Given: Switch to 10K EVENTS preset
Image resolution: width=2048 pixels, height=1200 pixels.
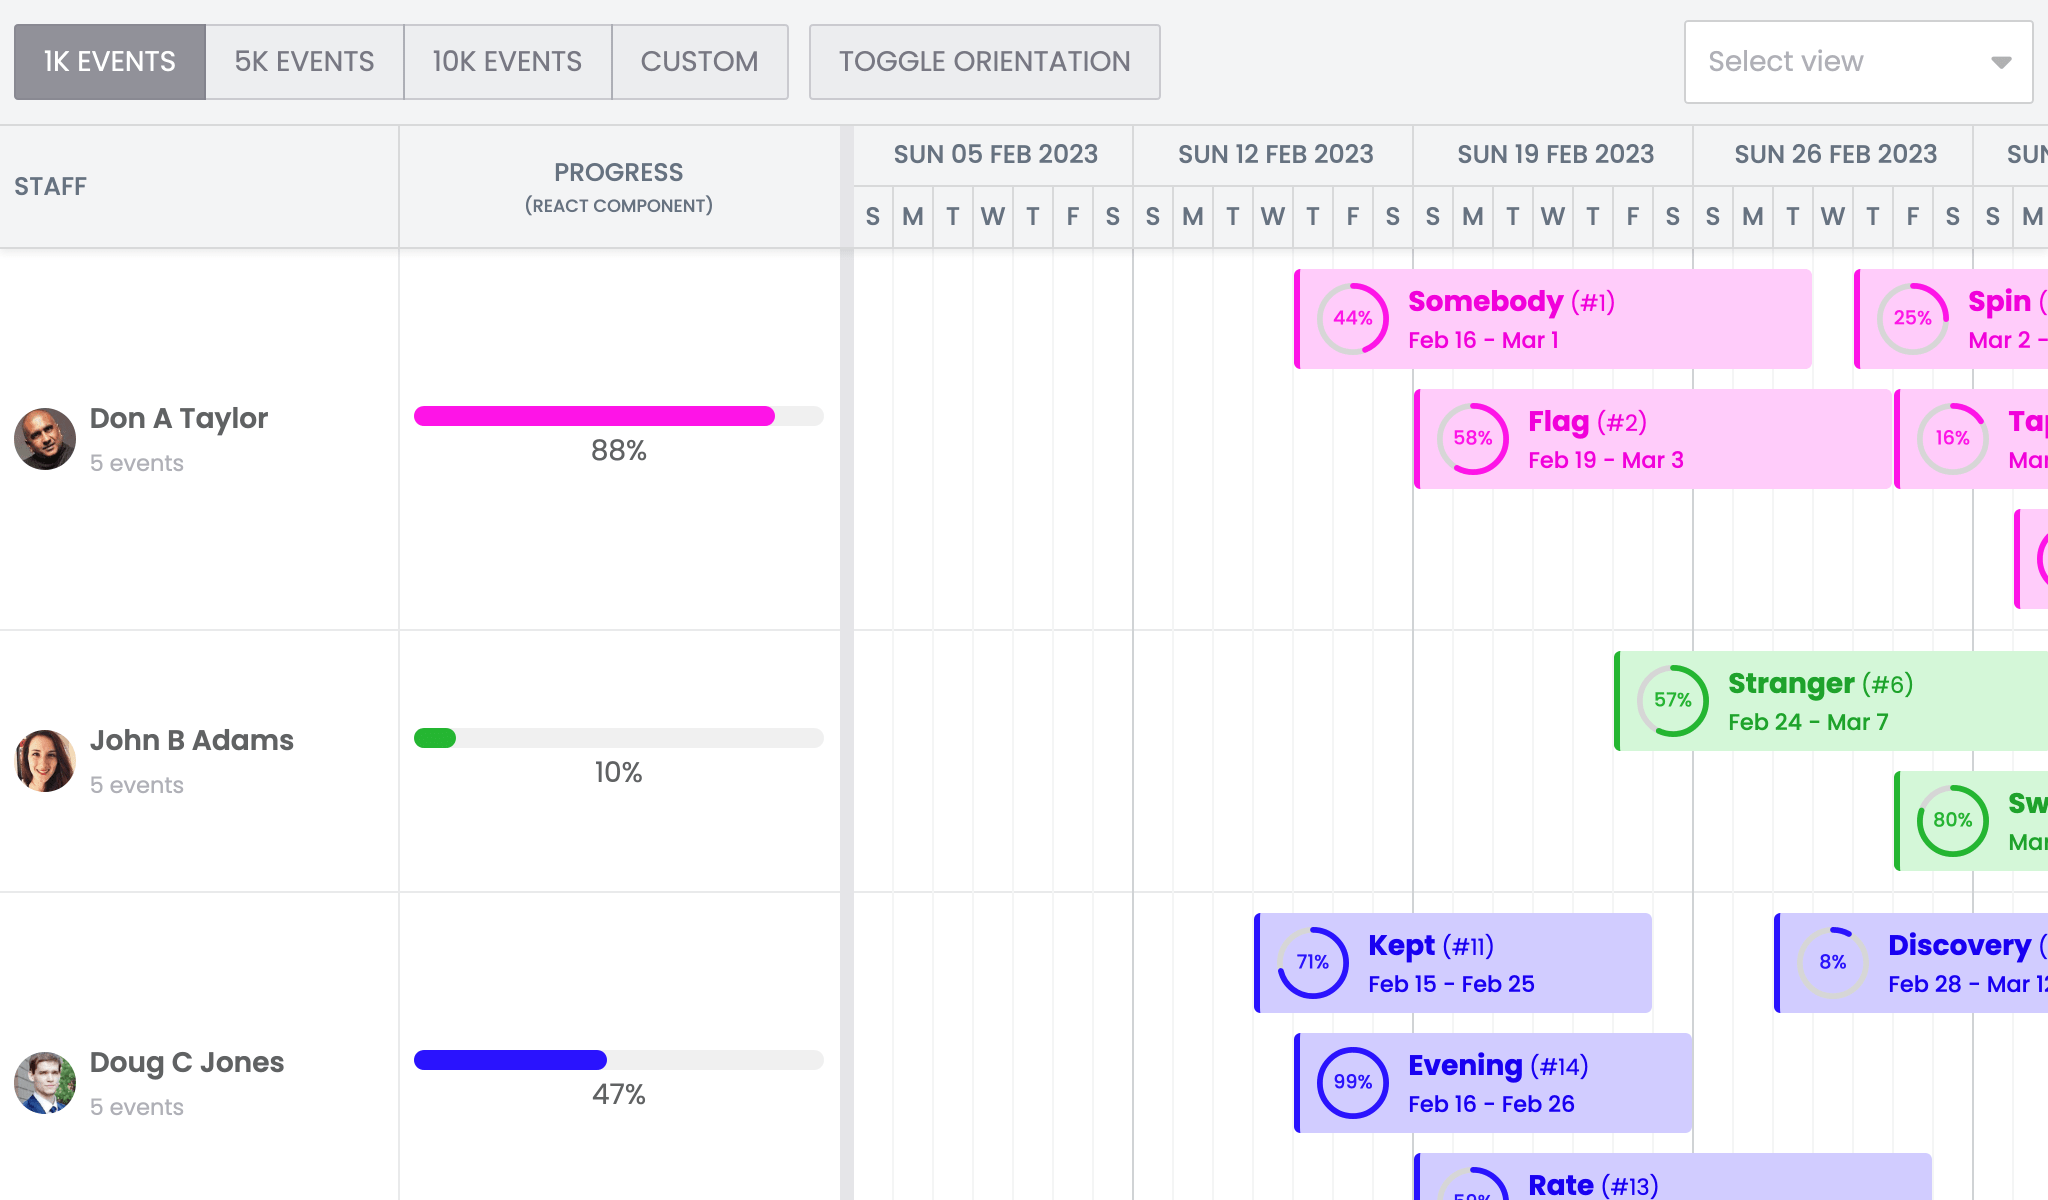Looking at the screenshot, I should coord(507,62).
